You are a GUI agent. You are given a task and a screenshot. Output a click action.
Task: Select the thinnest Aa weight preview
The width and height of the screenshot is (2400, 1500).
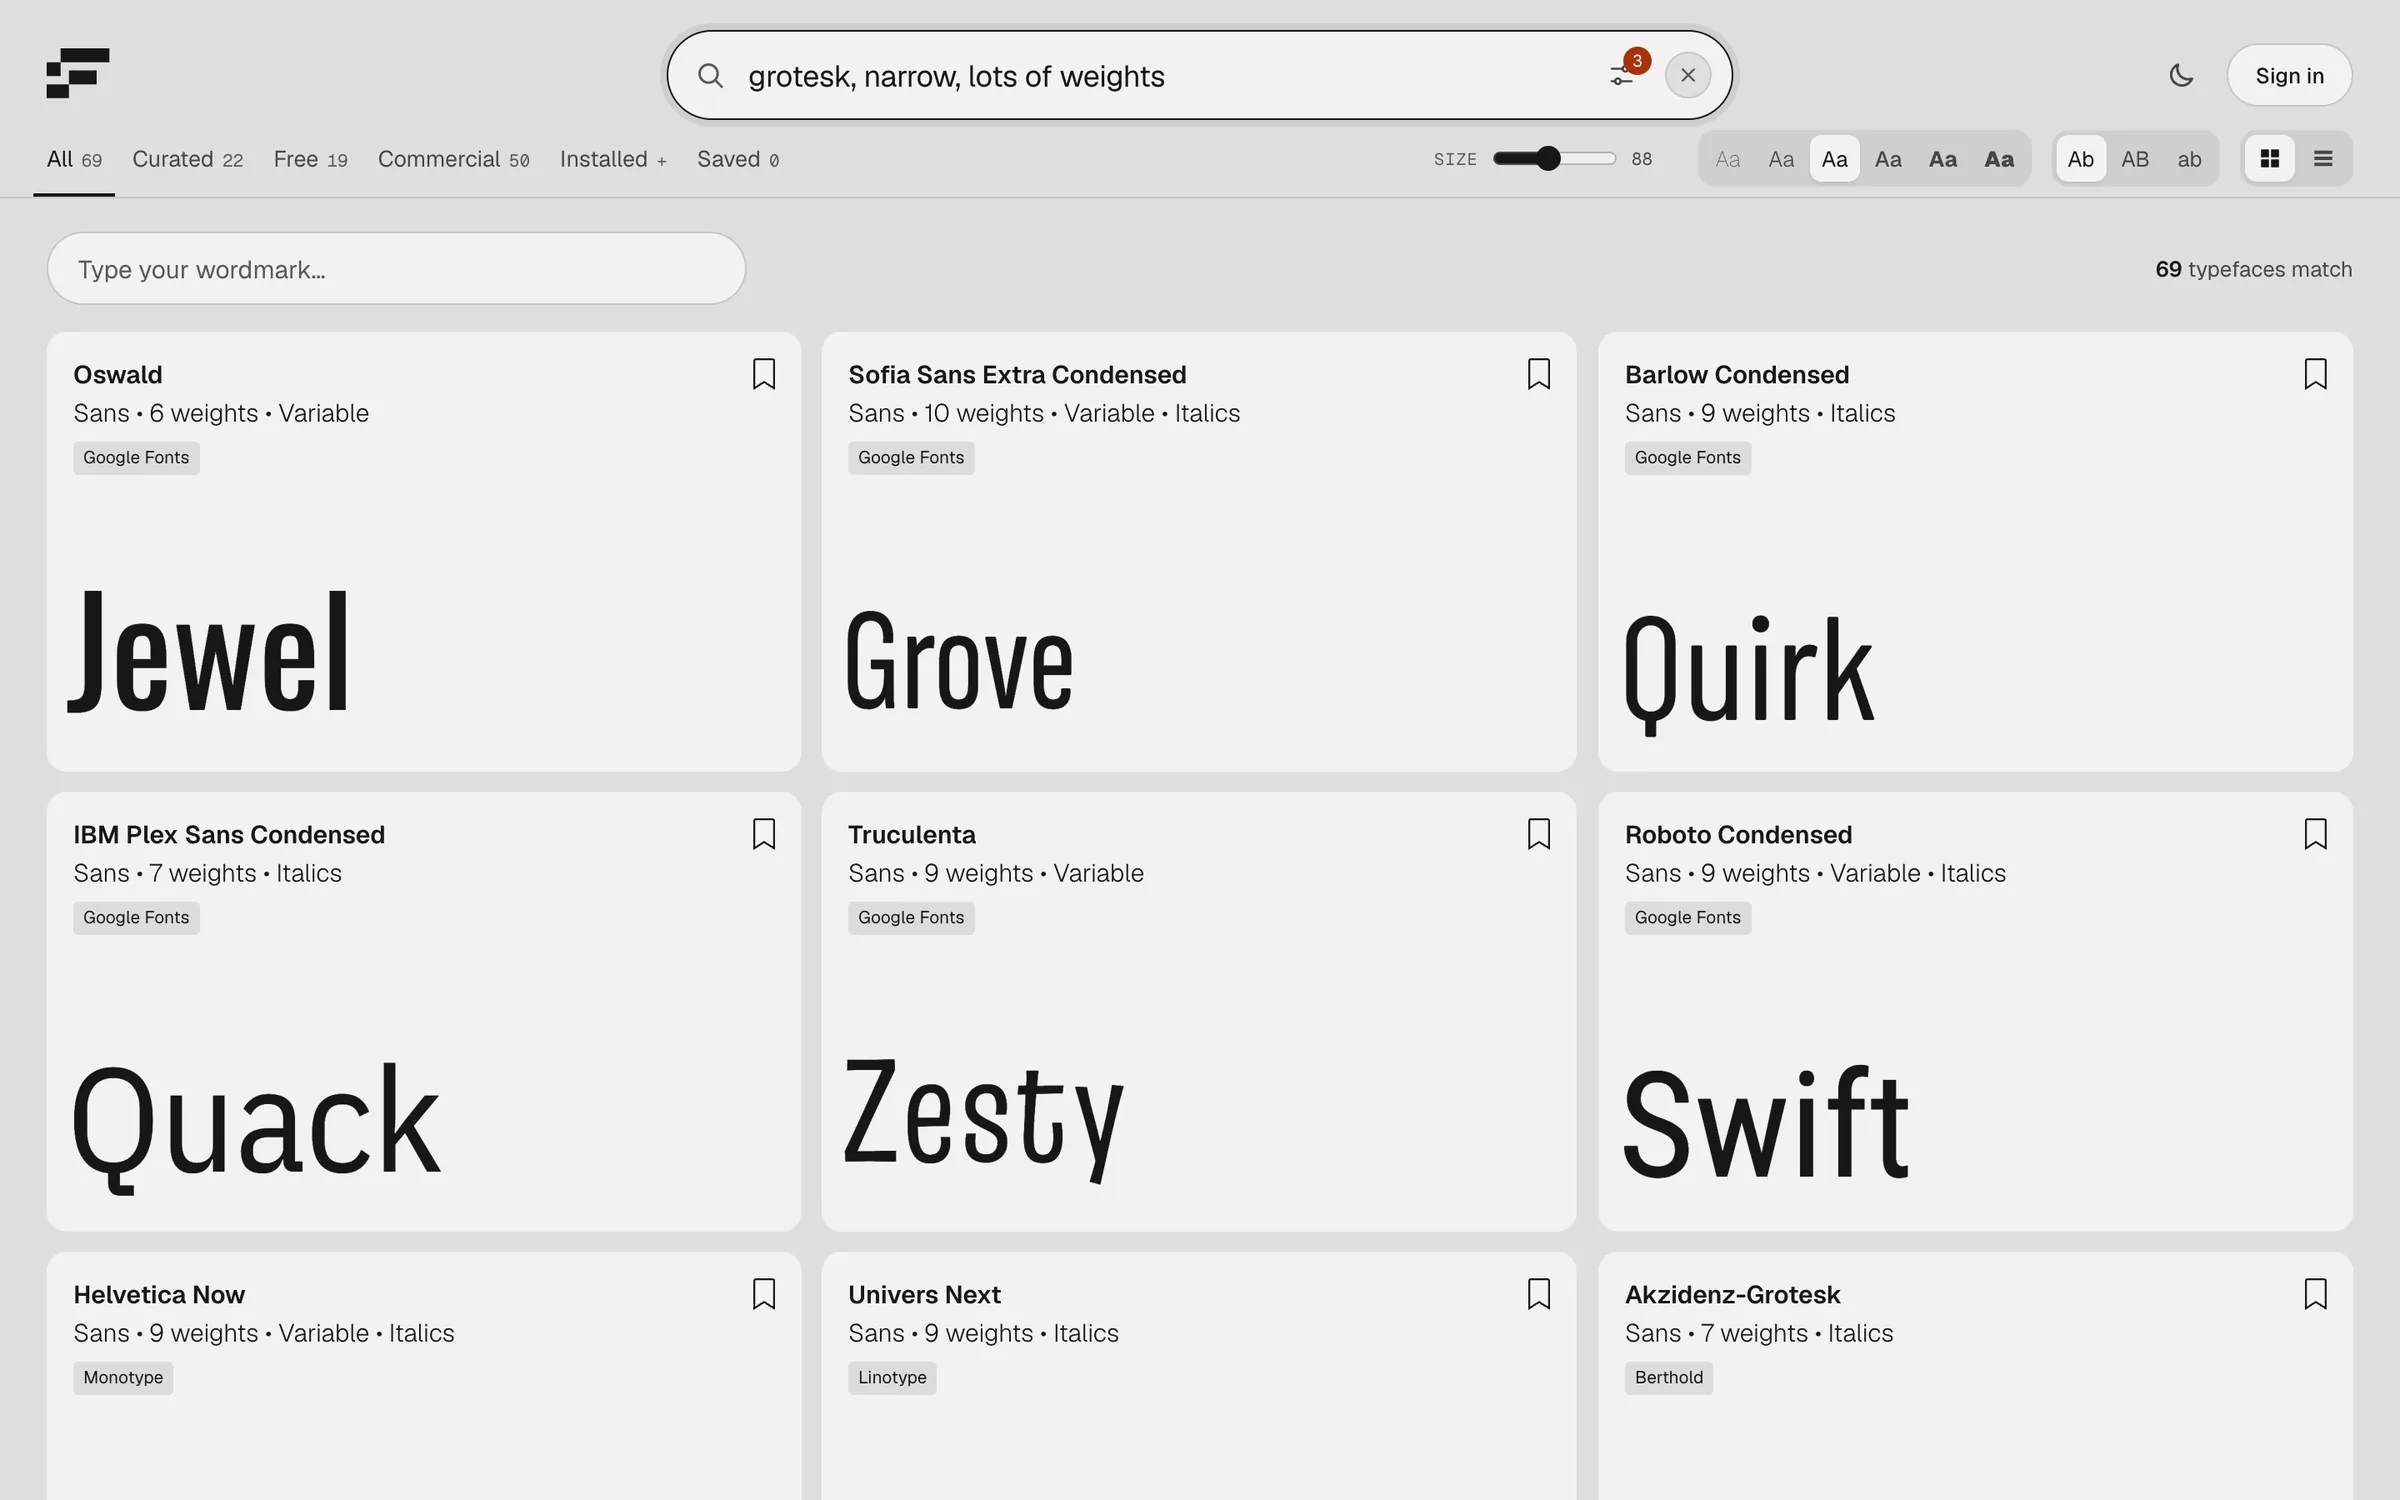coord(1728,159)
